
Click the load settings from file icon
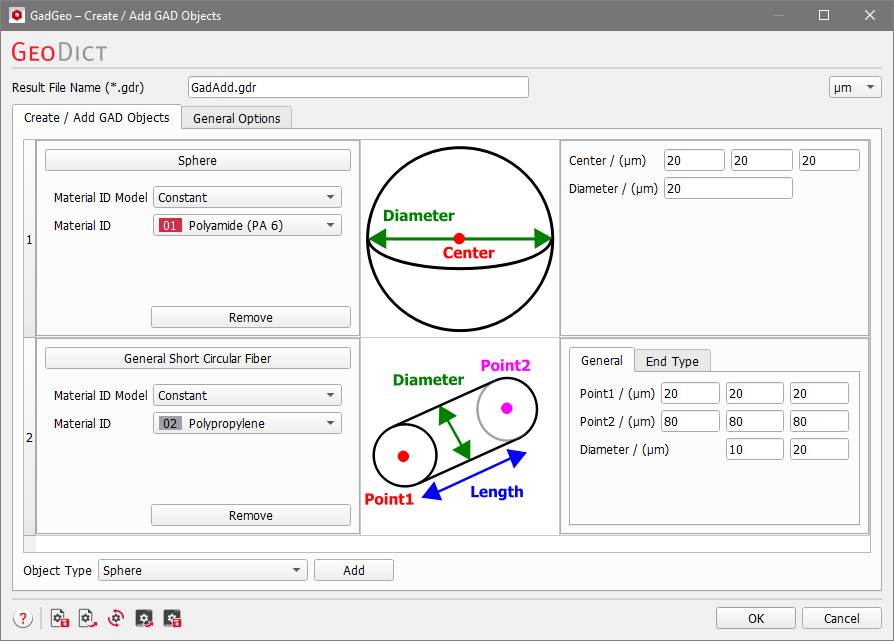[88, 618]
